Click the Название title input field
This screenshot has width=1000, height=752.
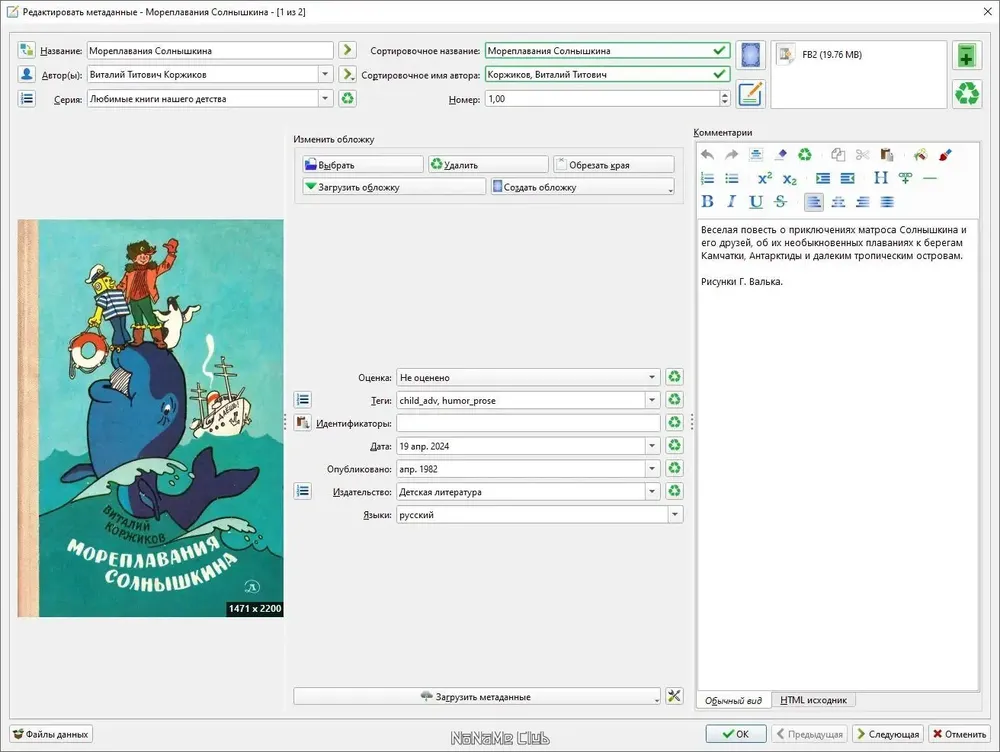210,50
